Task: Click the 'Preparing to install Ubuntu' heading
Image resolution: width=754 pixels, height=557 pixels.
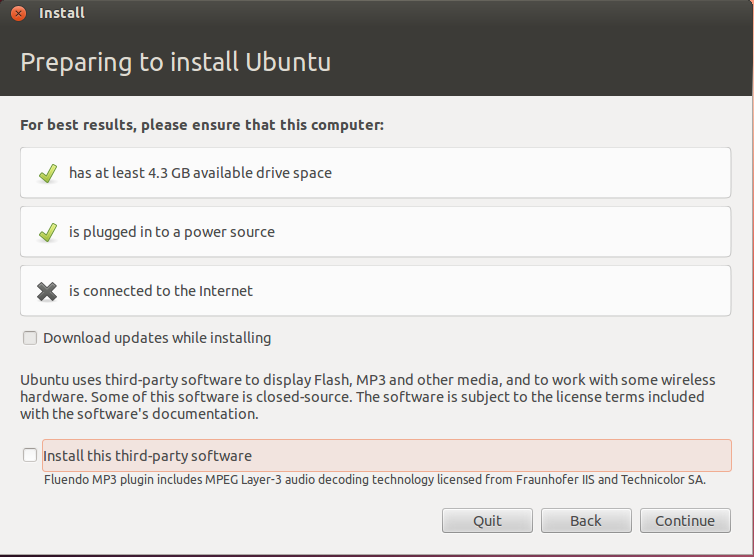Action: pyautogui.click(x=175, y=62)
